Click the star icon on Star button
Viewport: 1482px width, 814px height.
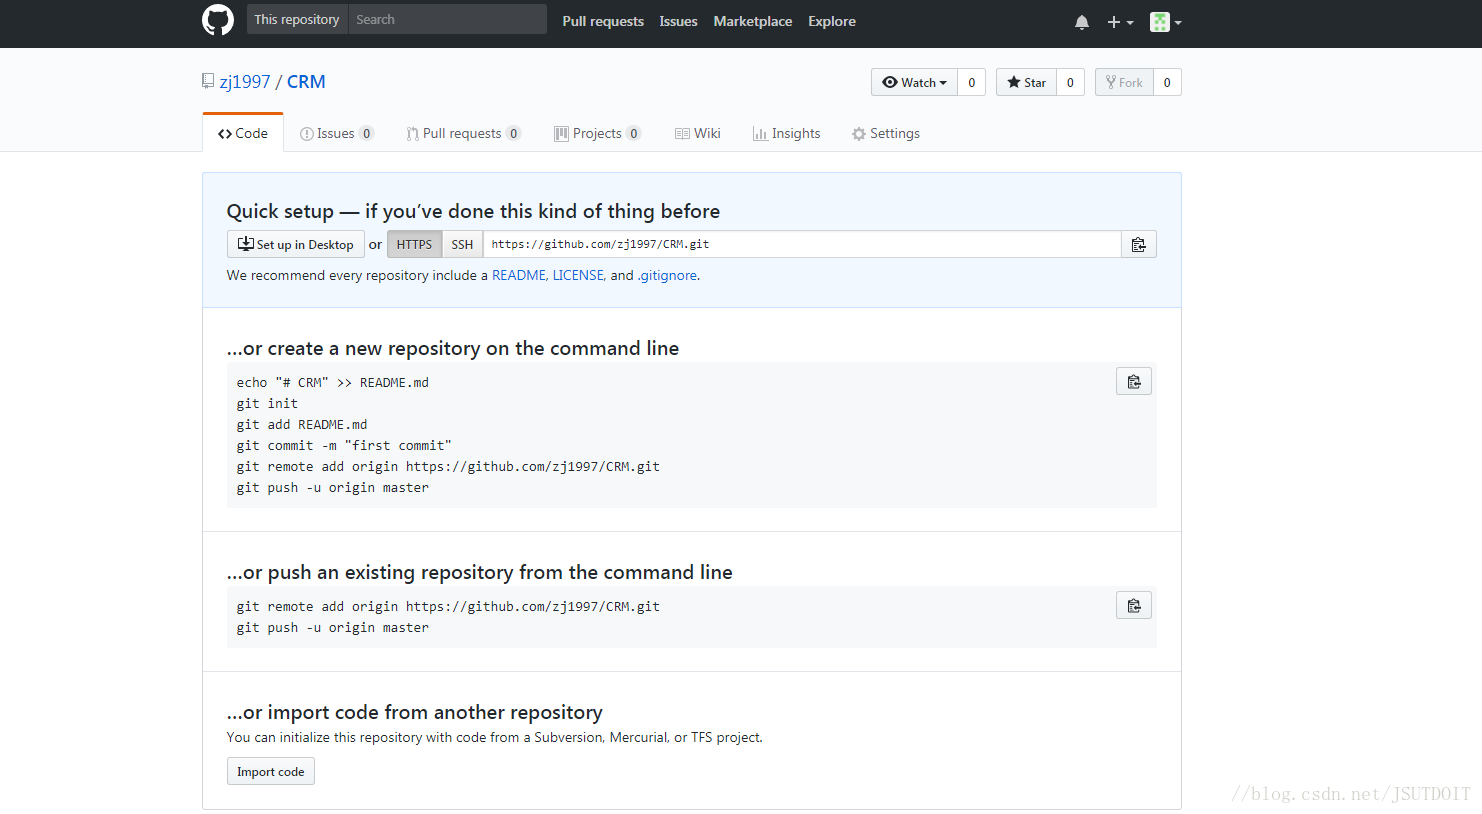(x=1014, y=82)
